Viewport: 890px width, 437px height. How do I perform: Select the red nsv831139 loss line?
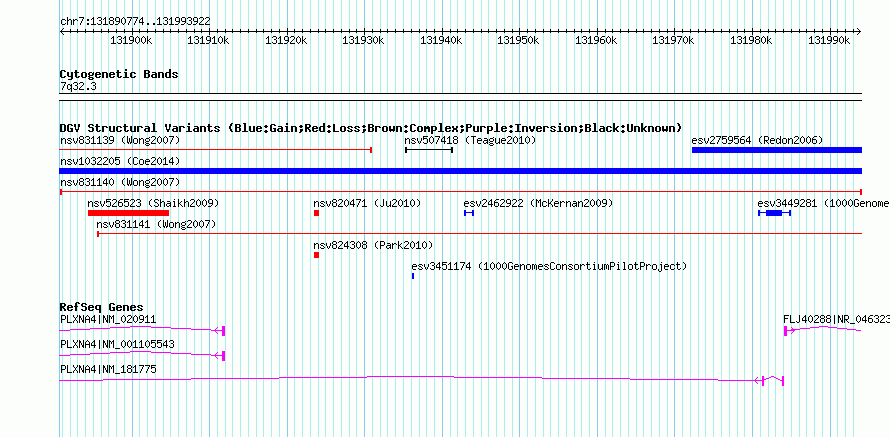(x=216, y=150)
